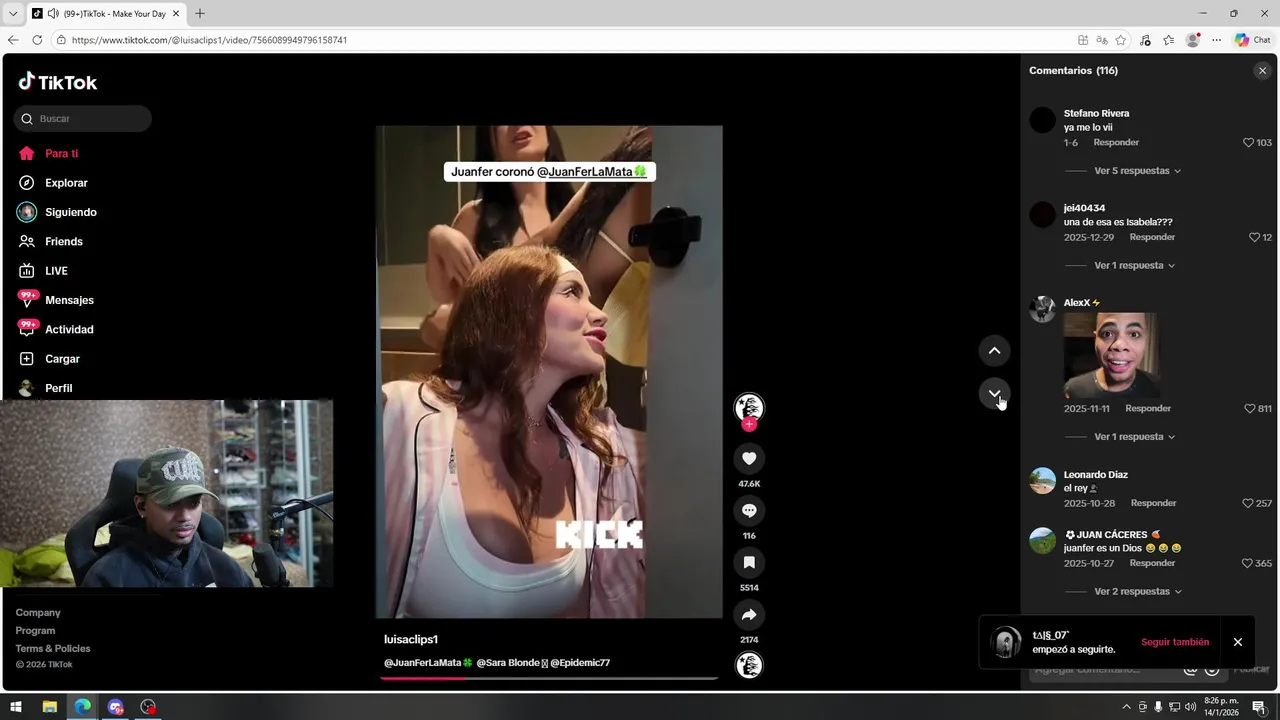Open the new tab plus button
Screen dimensions: 1280x720
tap(199, 13)
